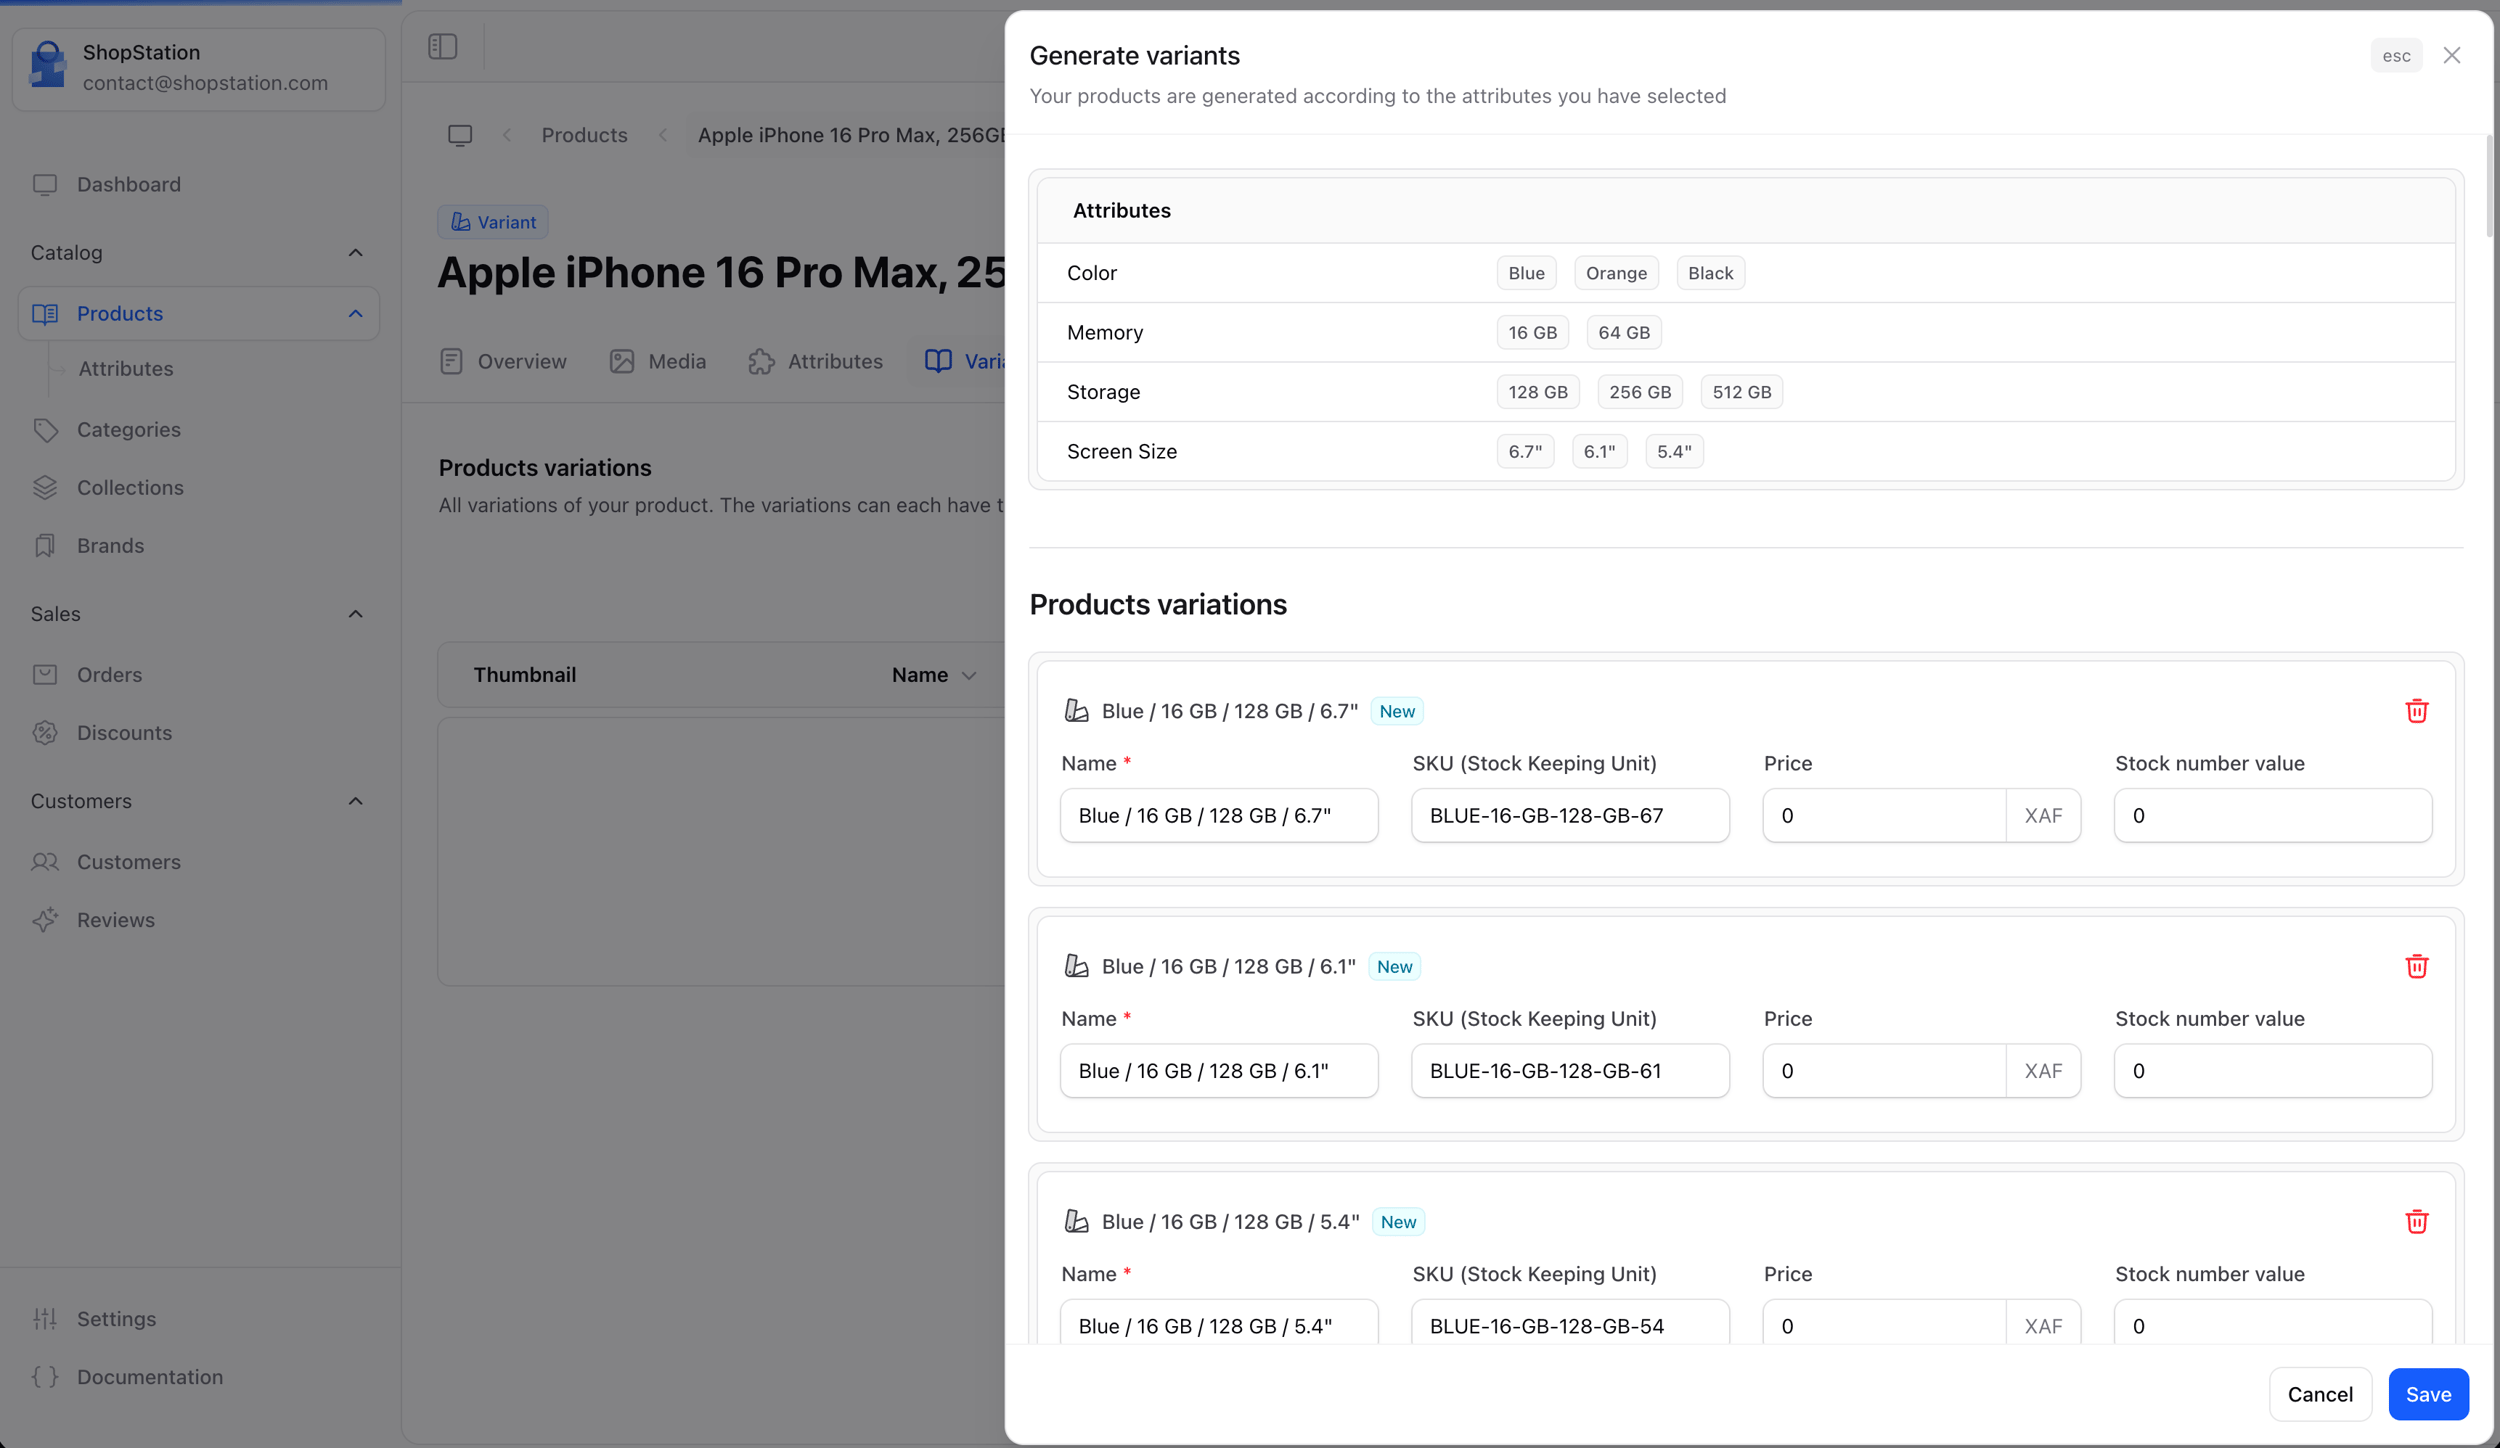Edit Price field of 6.7" variation
This screenshot has width=2500, height=1448.
point(1884,815)
